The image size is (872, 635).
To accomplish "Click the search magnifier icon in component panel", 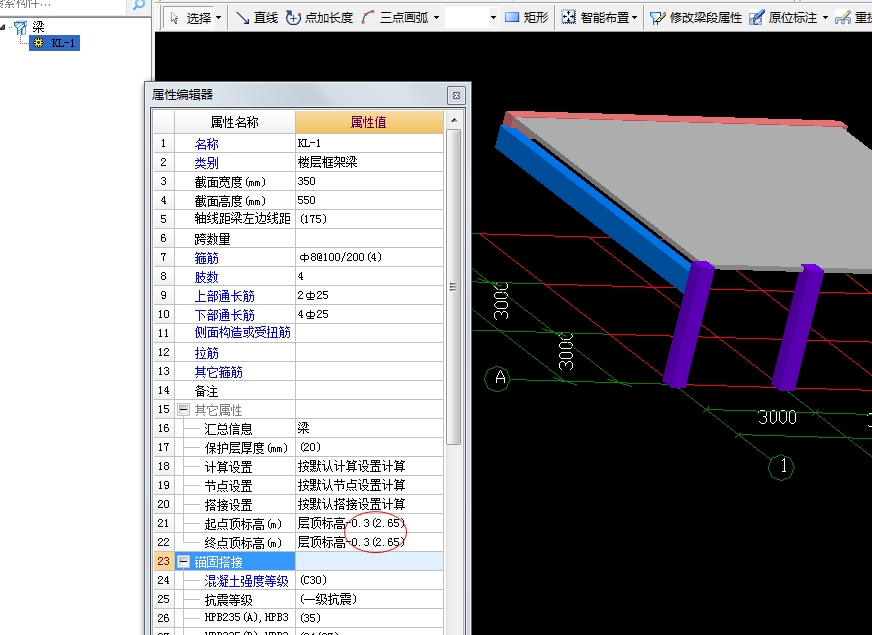I will pos(138,5).
